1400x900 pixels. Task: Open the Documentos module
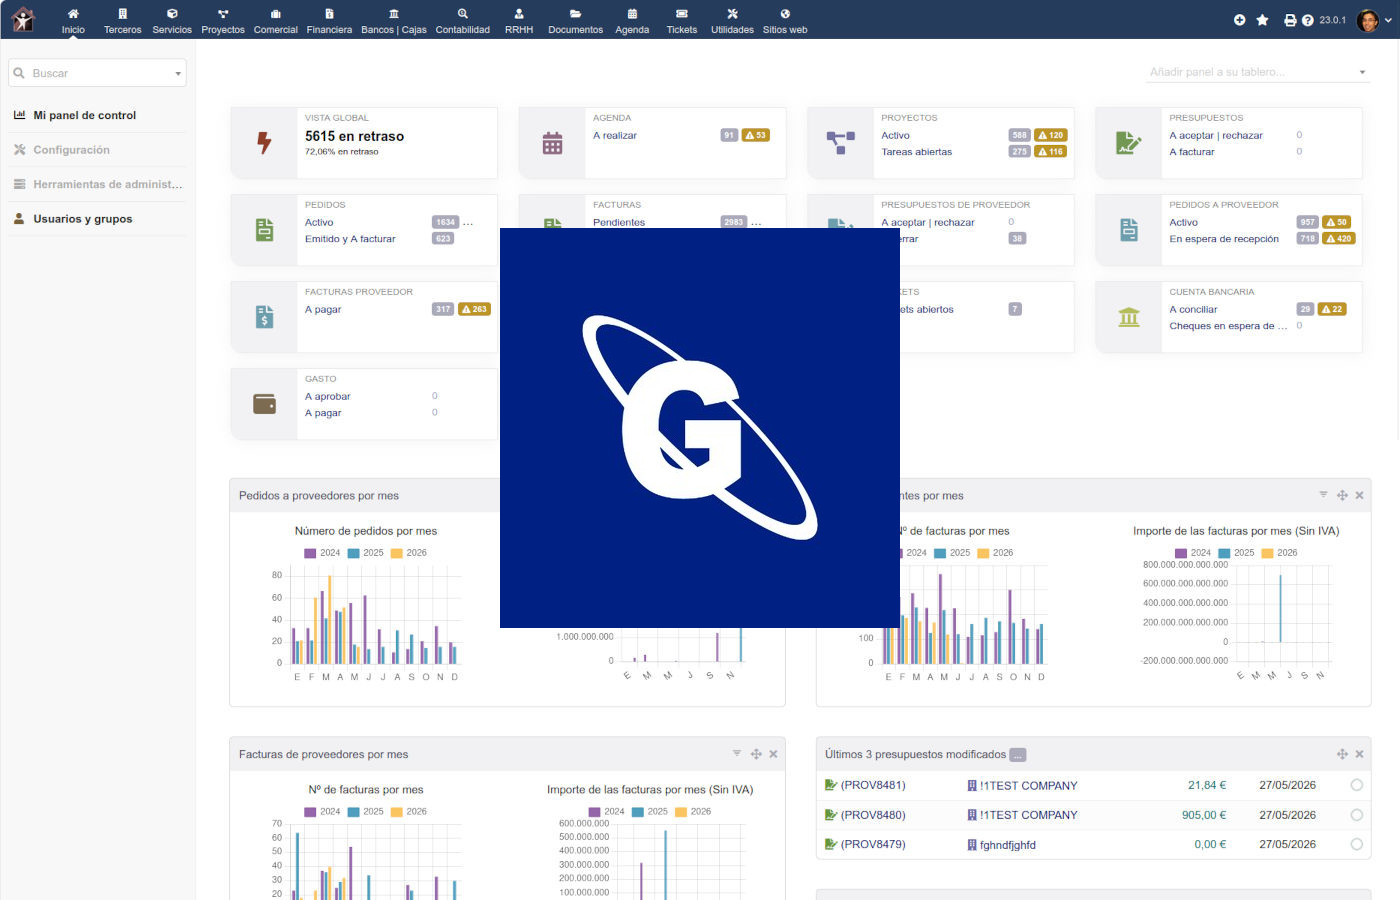pos(576,20)
